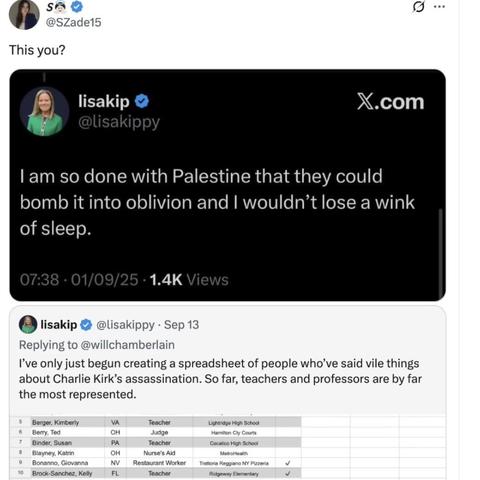This screenshot has width=480, height=480.
Task: Open the @lisakippy handle in the black card
Action: click(119, 122)
